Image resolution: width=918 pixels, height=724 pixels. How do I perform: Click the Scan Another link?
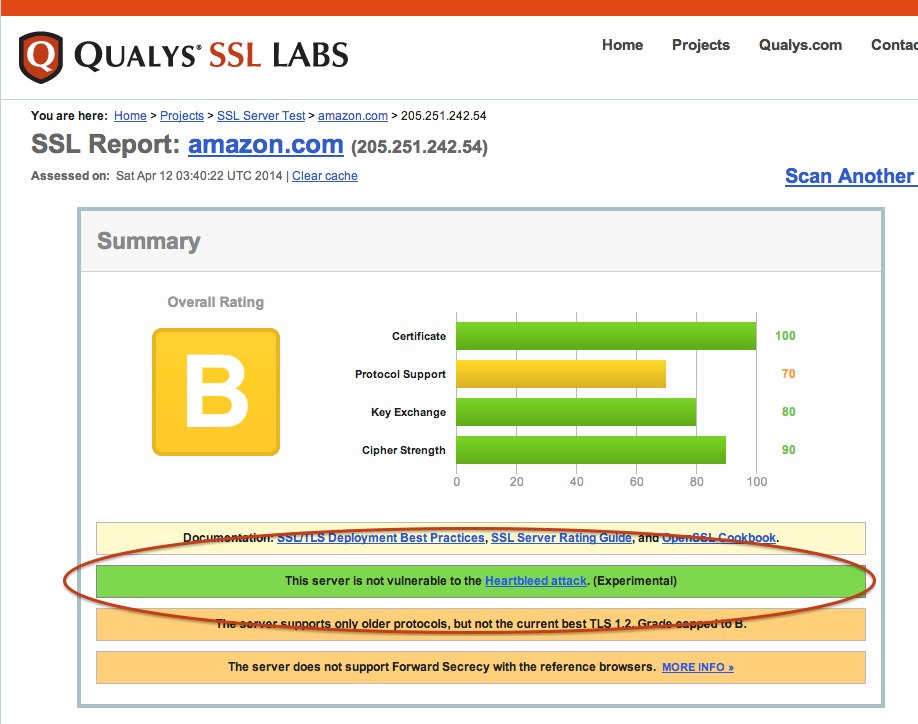coord(851,176)
